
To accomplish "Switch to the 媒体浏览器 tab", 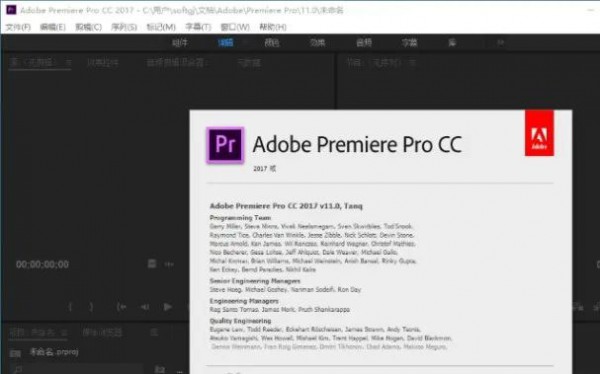I will pyautogui.click(x=103, y=332).
